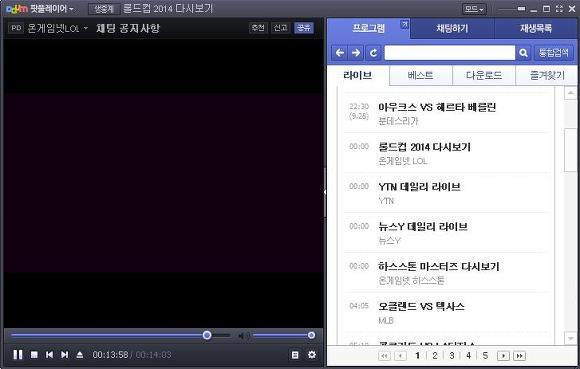Click the PD badge
Viewport: 580px width, 369px height.
click(16, 28)
